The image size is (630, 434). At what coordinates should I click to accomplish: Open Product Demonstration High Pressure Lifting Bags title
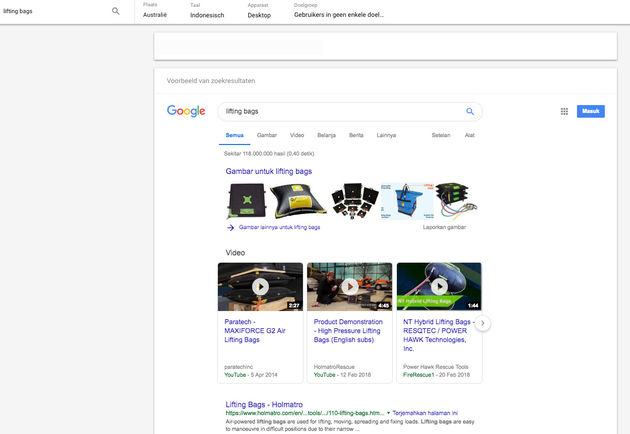[348, 331]
